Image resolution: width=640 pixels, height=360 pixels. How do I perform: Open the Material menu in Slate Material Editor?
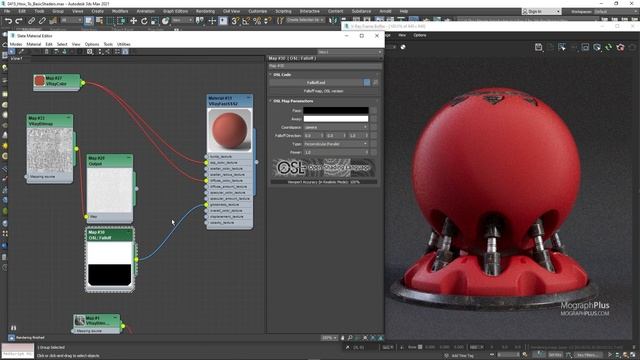[34, 44]
